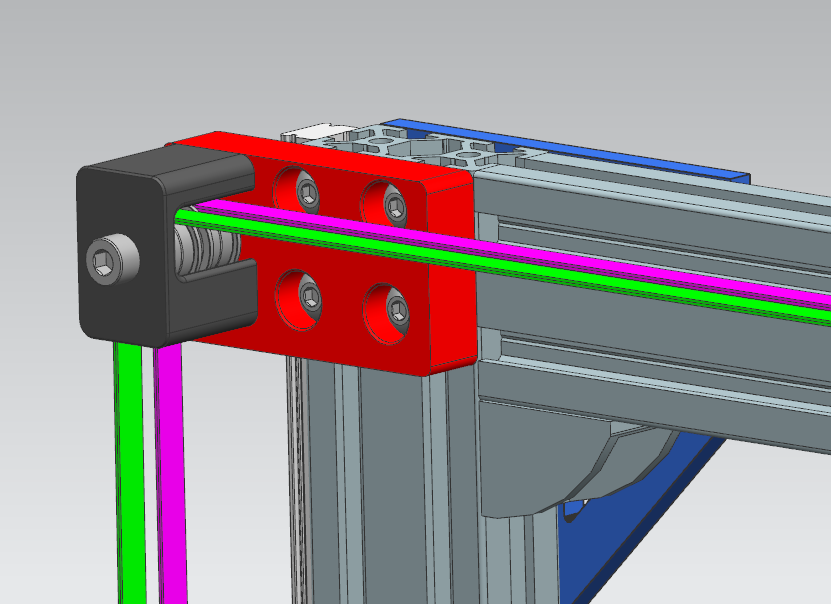Viewport: 831px width, 604px height.
Task: Click the top-right socket head screw
Action: click(x=395, y=205)
